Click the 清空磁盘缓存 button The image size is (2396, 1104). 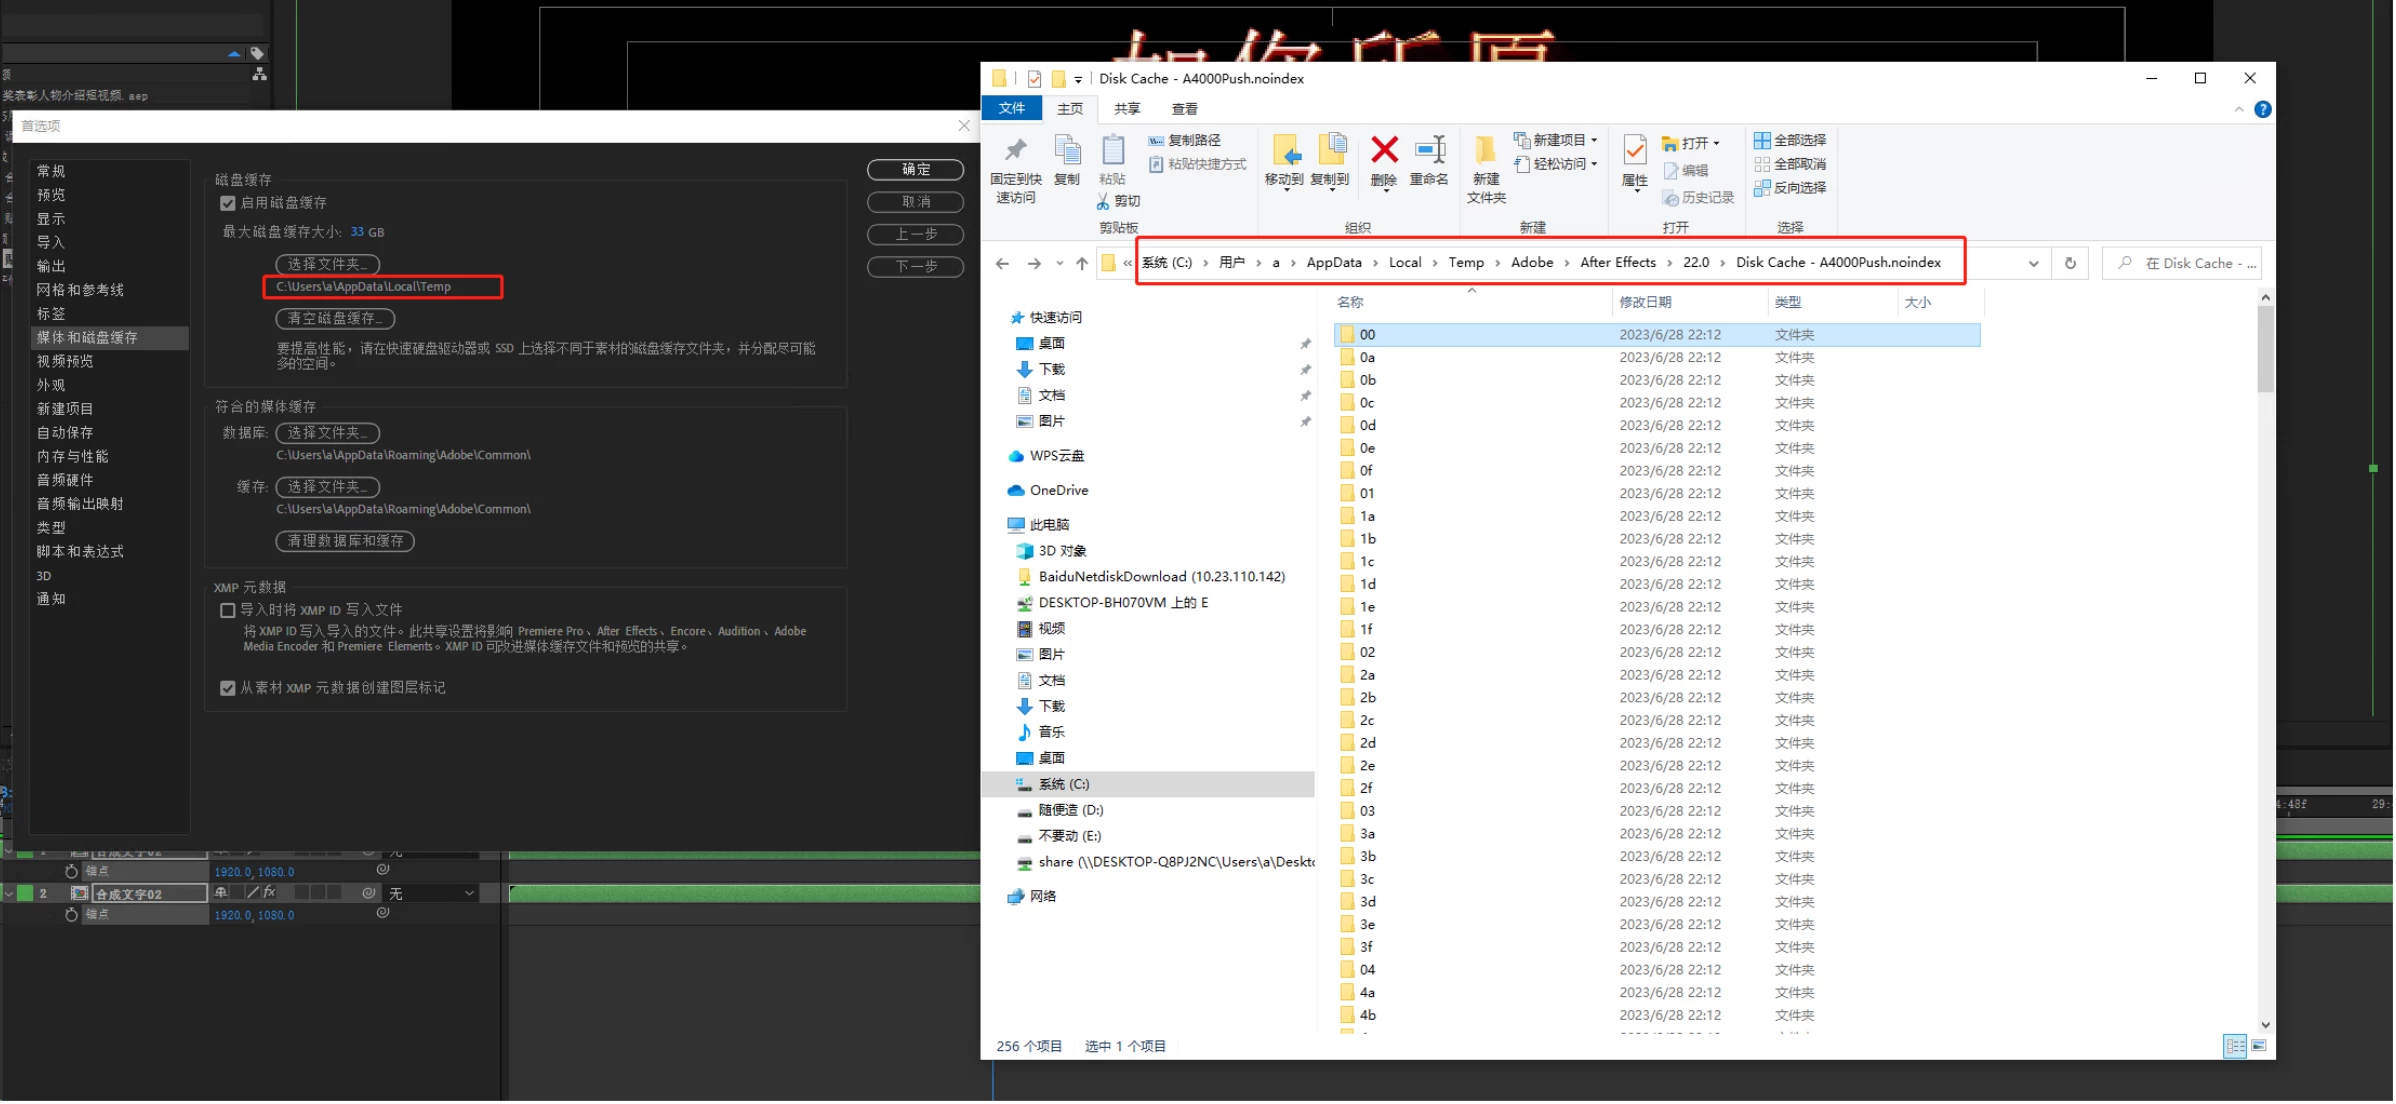pos(335,318)
